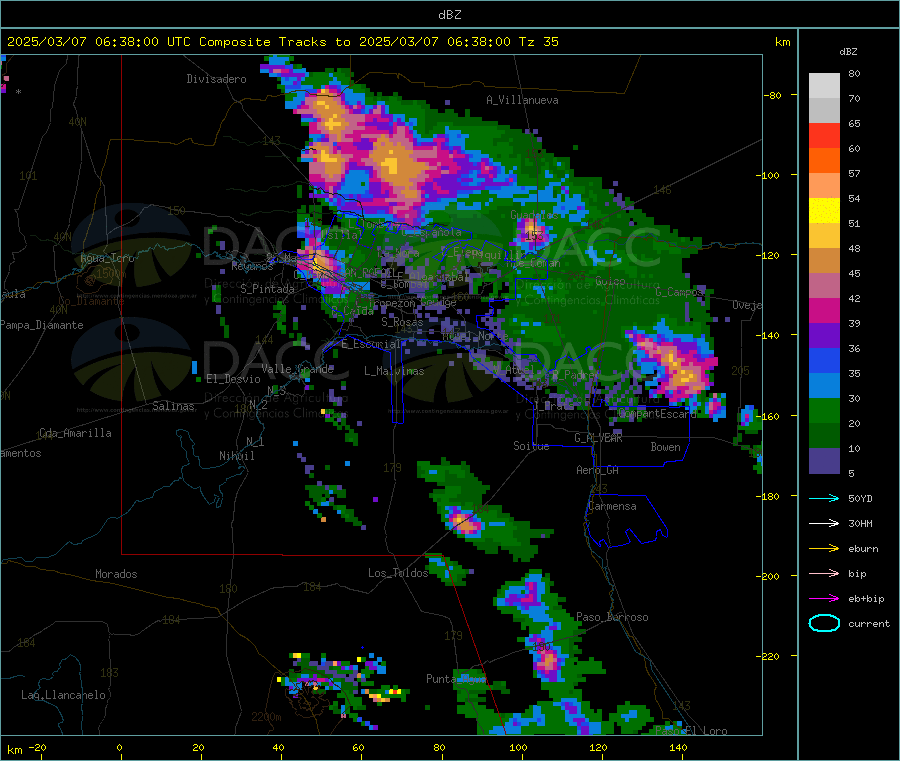The width and height of the screenshot is (900, 761).
Task: Pick the light blue swatch between 35 and 30
Action: (x=824, y=385)
